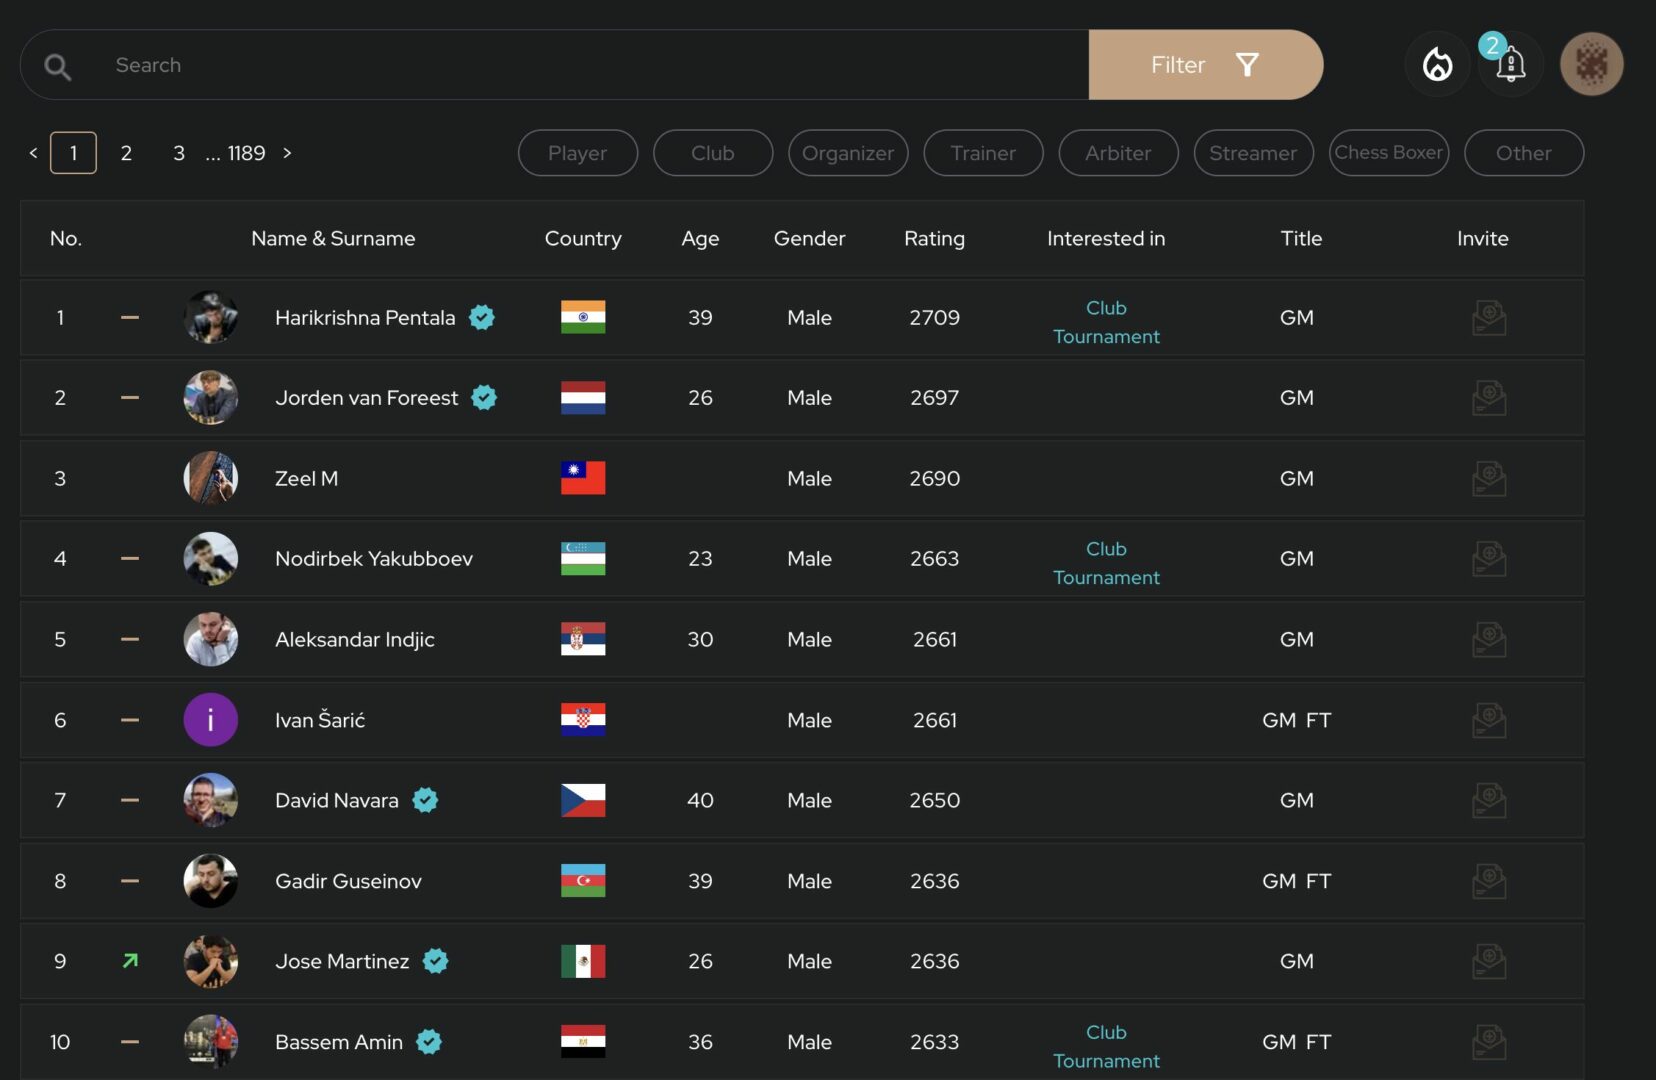
Task: Toggle the Player category filter
Action: pos(577,153)
